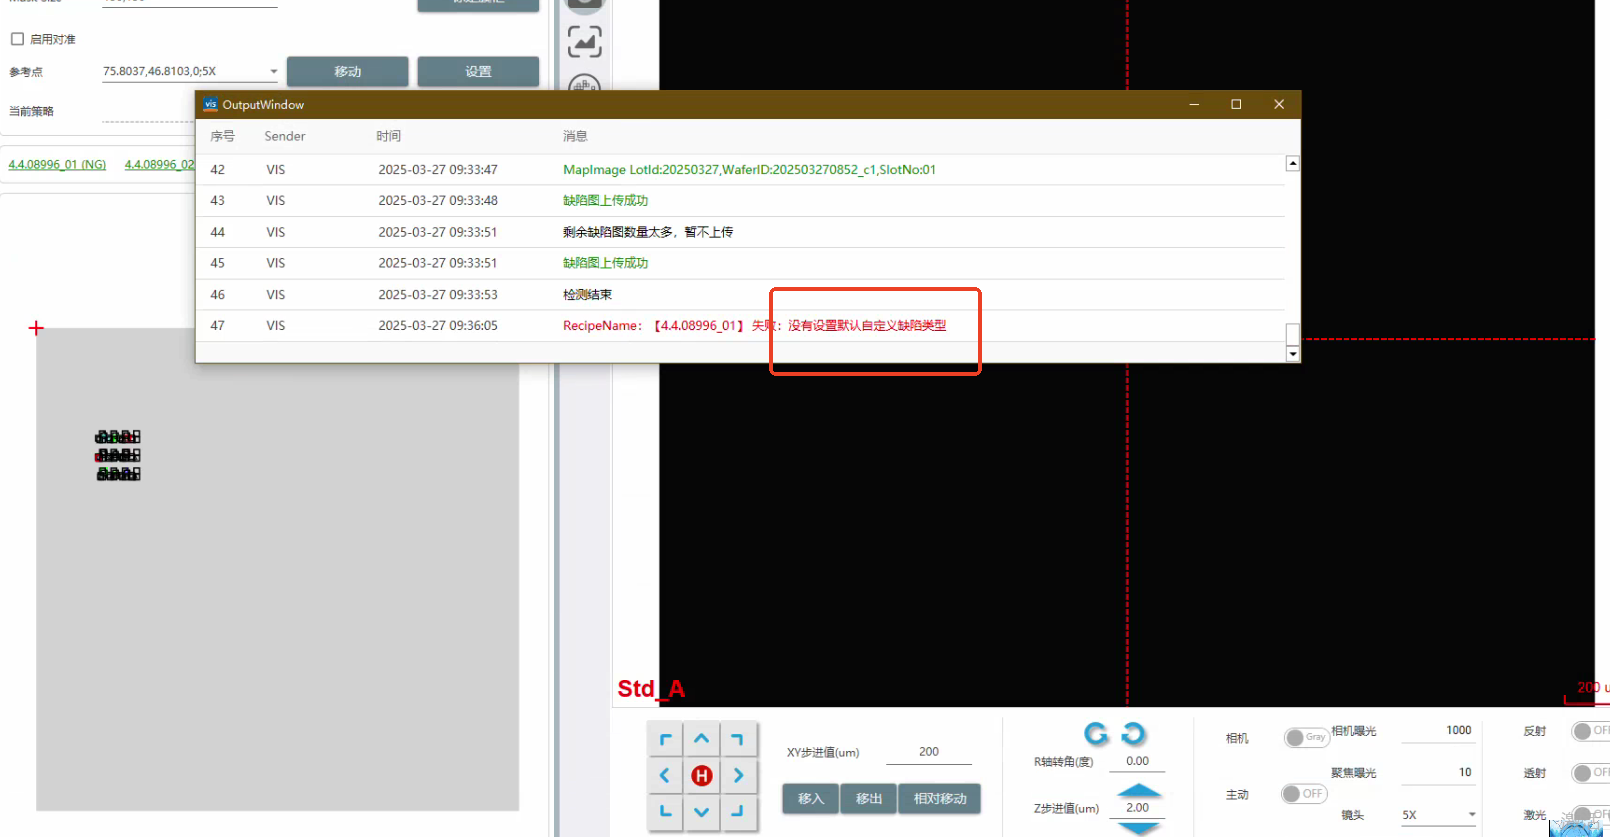Screen dimensions: 1610x837
Task: Click the jog down-left arrow
Action: [665, 812]
